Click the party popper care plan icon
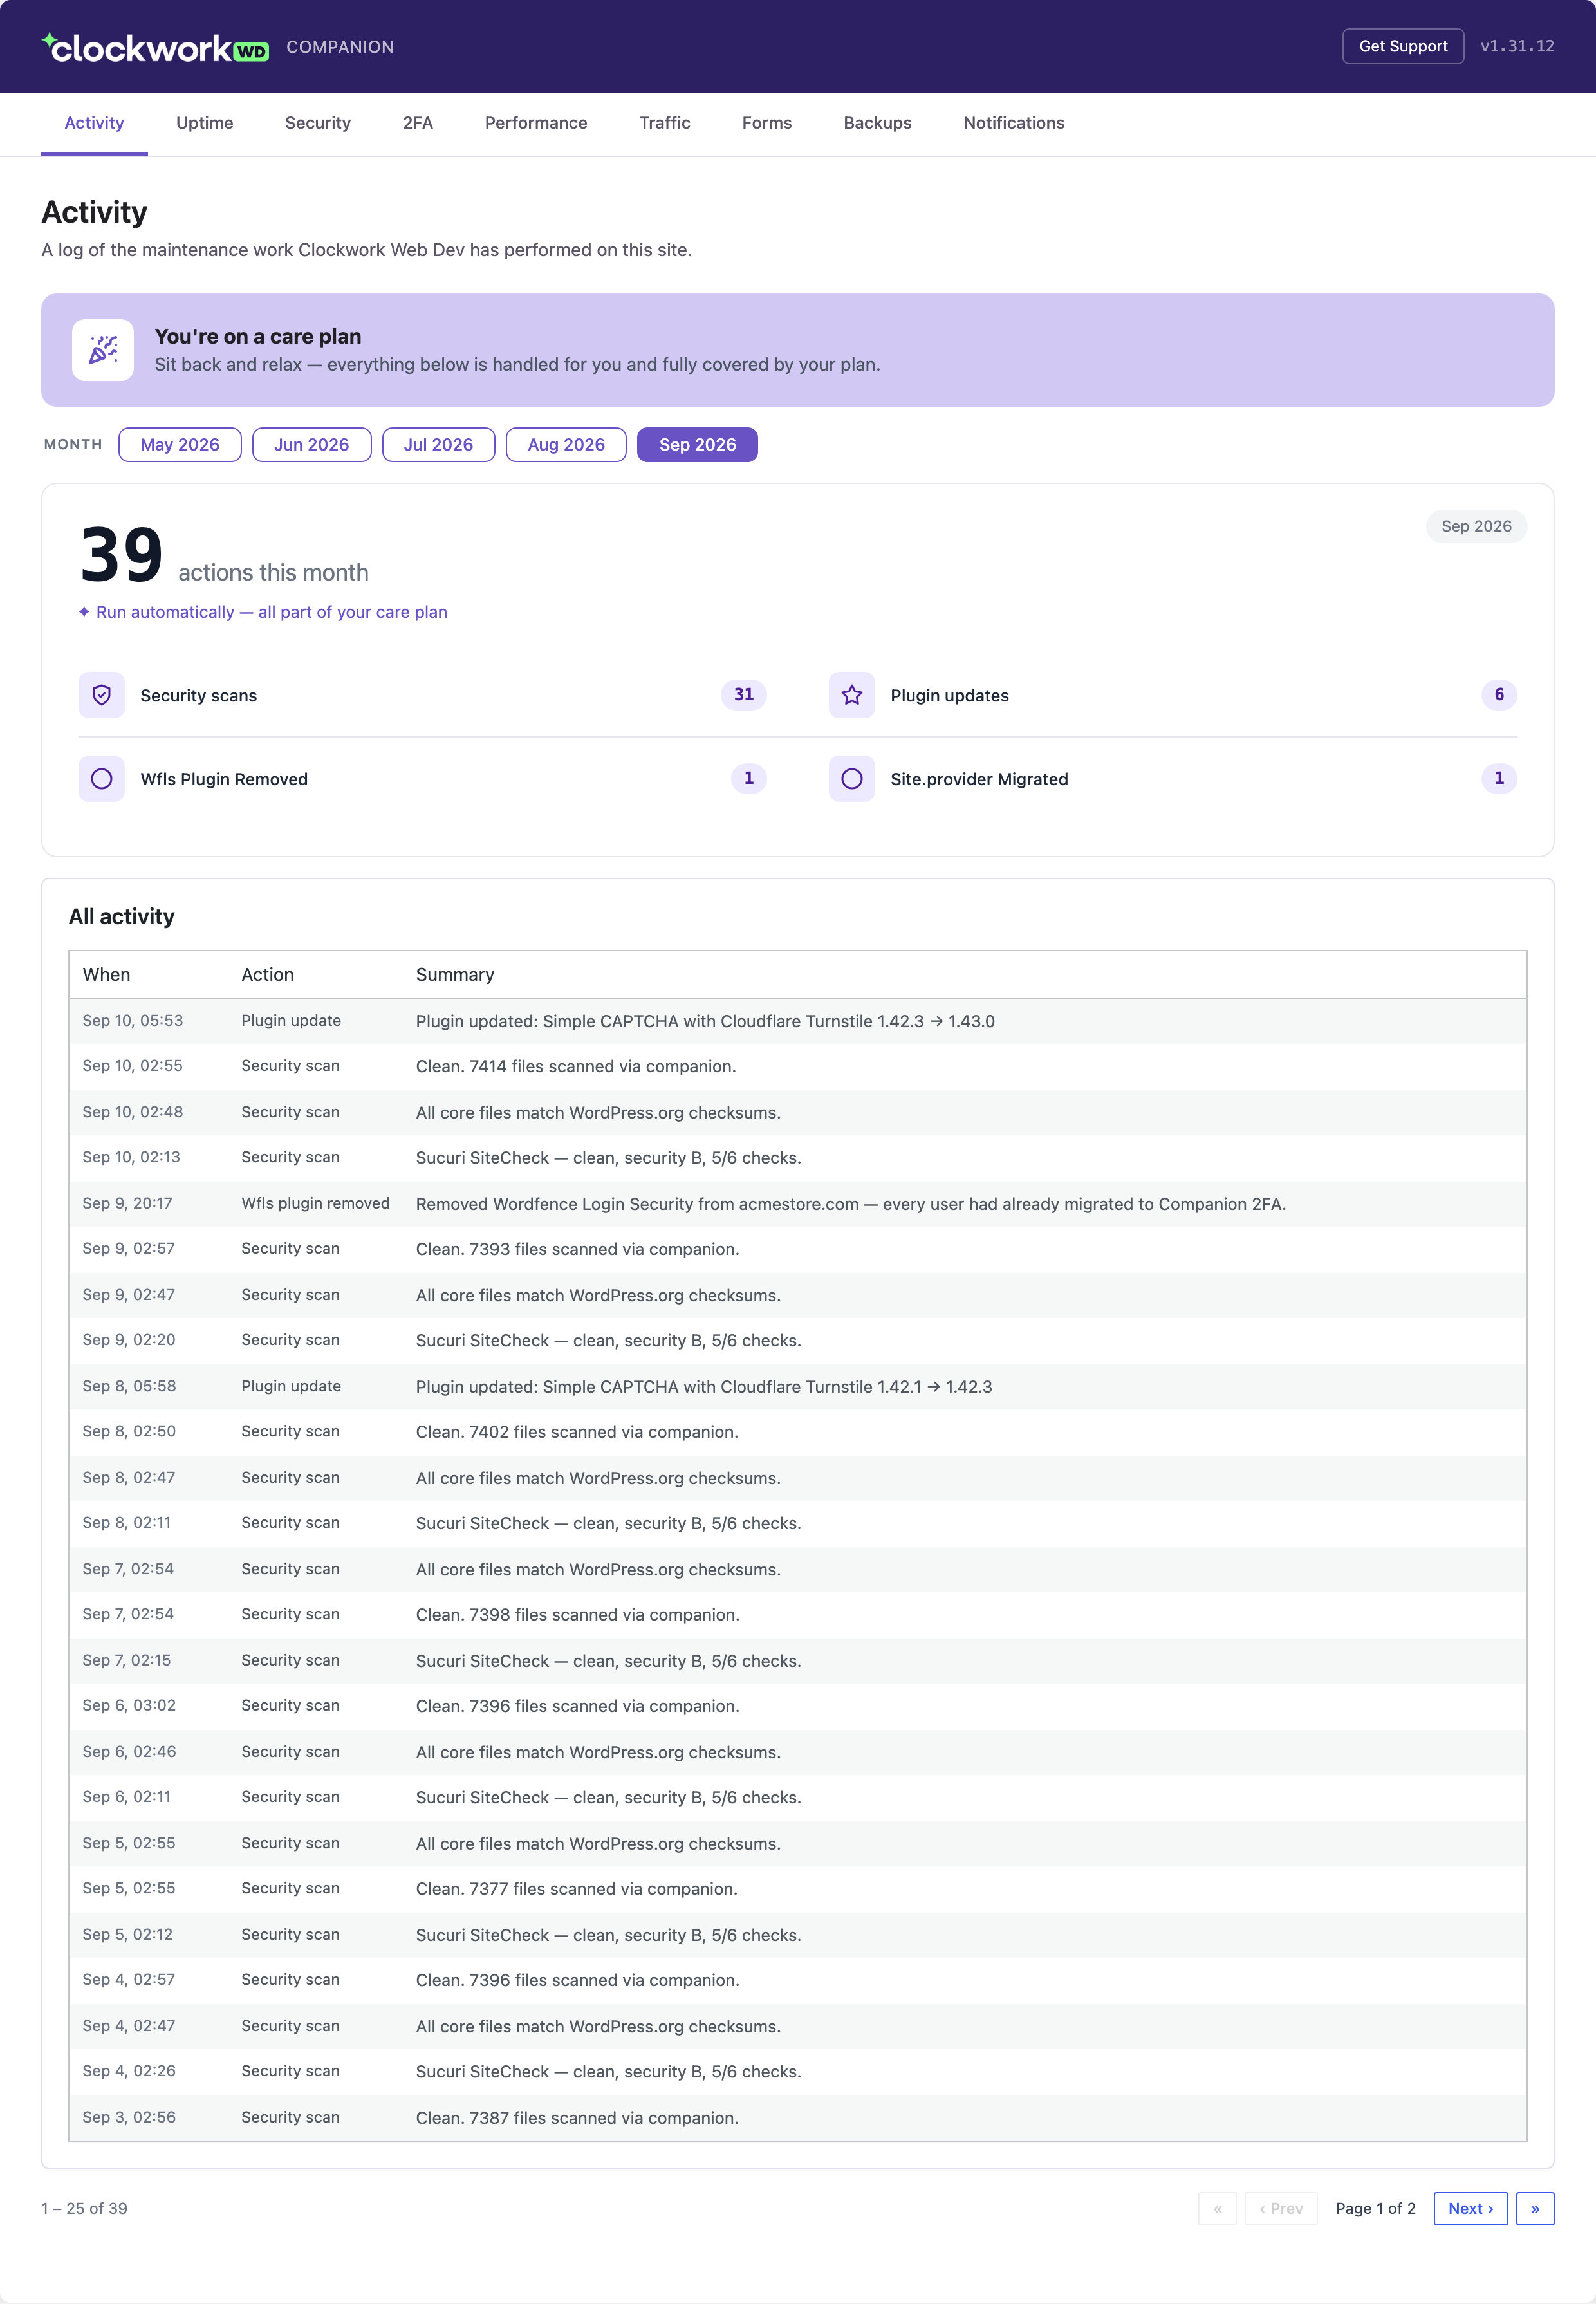This screenshot has width=1596, height=2304. (x=103, y=350)
